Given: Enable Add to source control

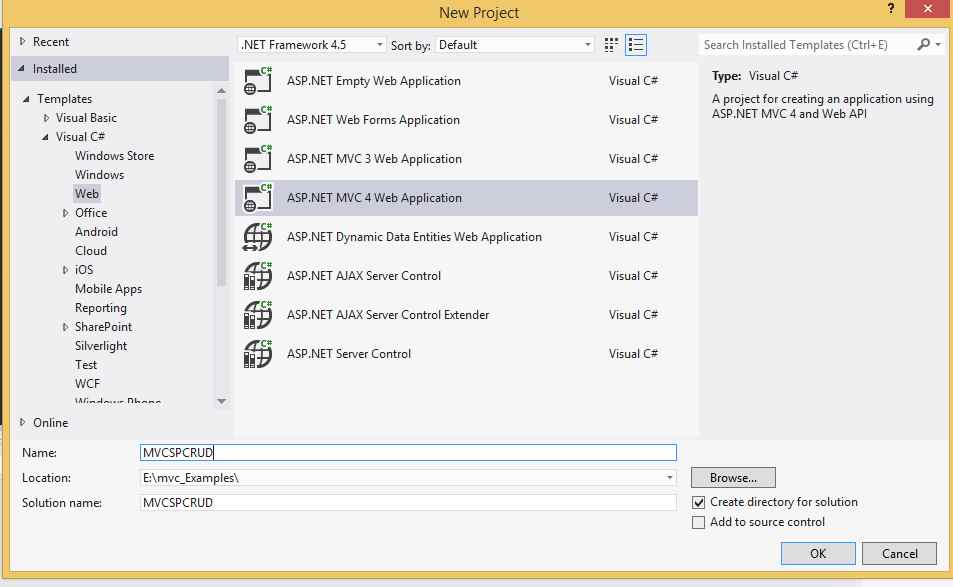Looking at the screenshot, I should pyautogui.click(x=698, y=522).
